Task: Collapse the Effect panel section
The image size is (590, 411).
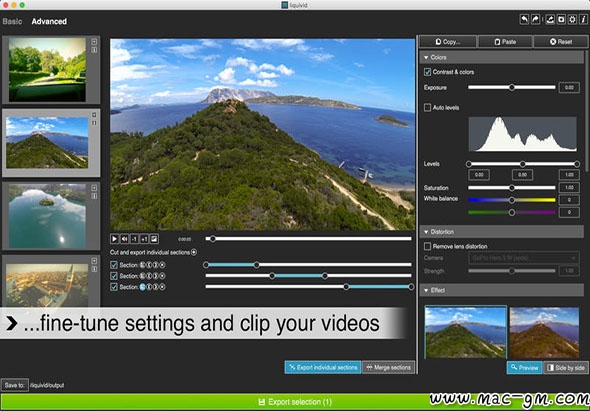Action: [x=426, y=290]
